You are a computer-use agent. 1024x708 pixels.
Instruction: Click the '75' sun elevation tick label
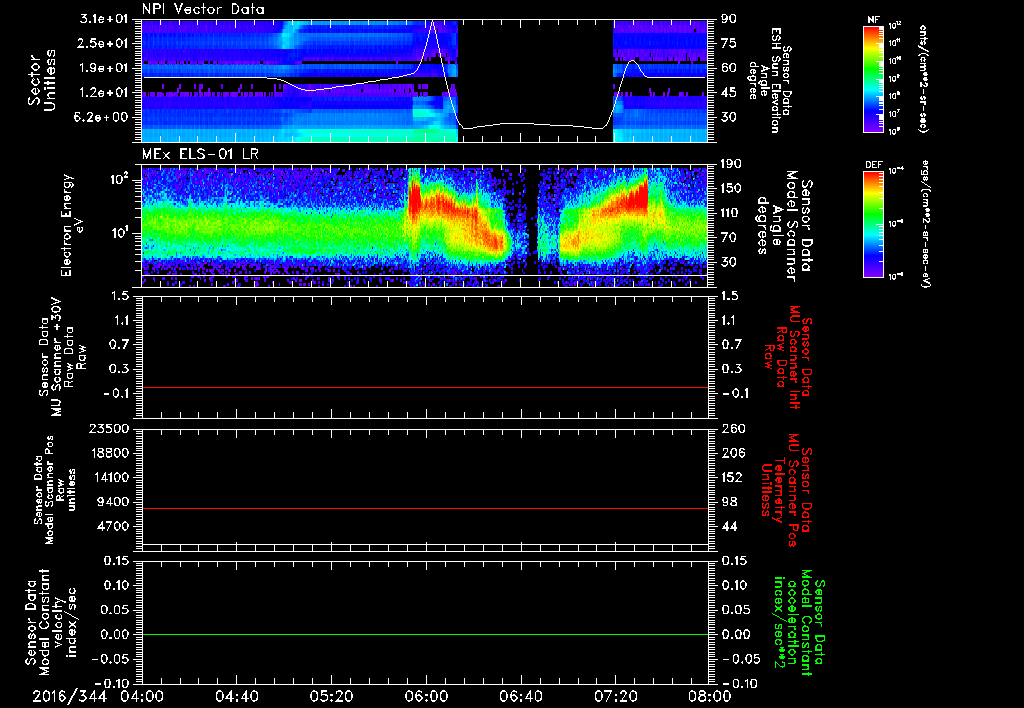click(728, 43)
